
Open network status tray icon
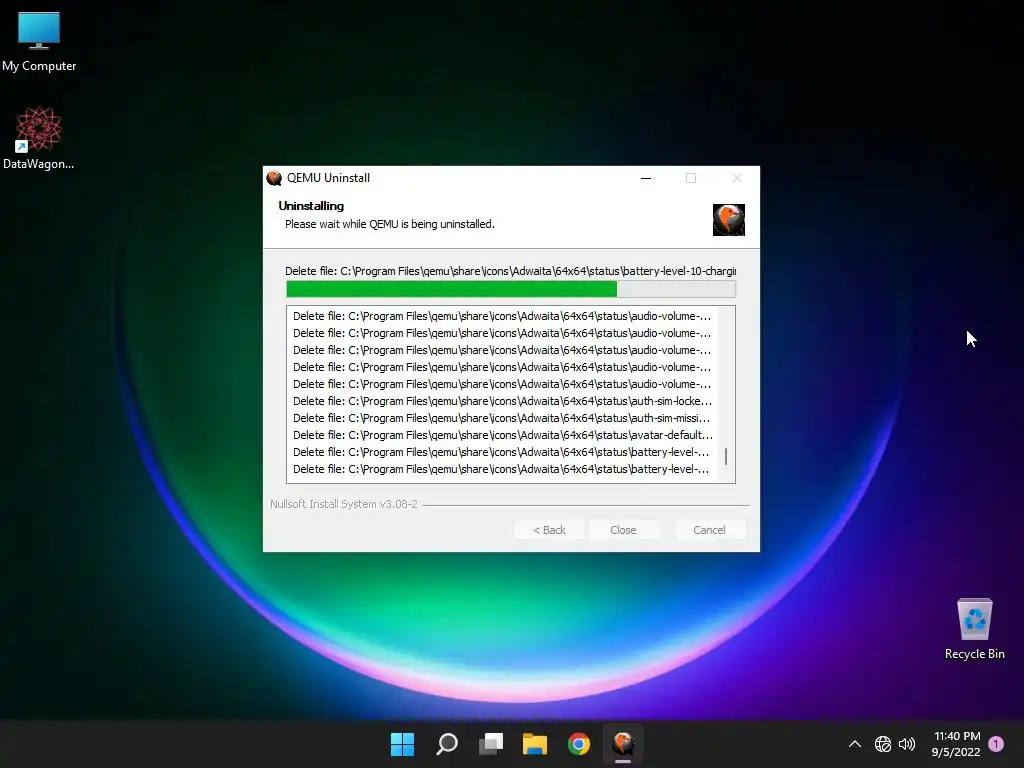(x=883, y=744)
